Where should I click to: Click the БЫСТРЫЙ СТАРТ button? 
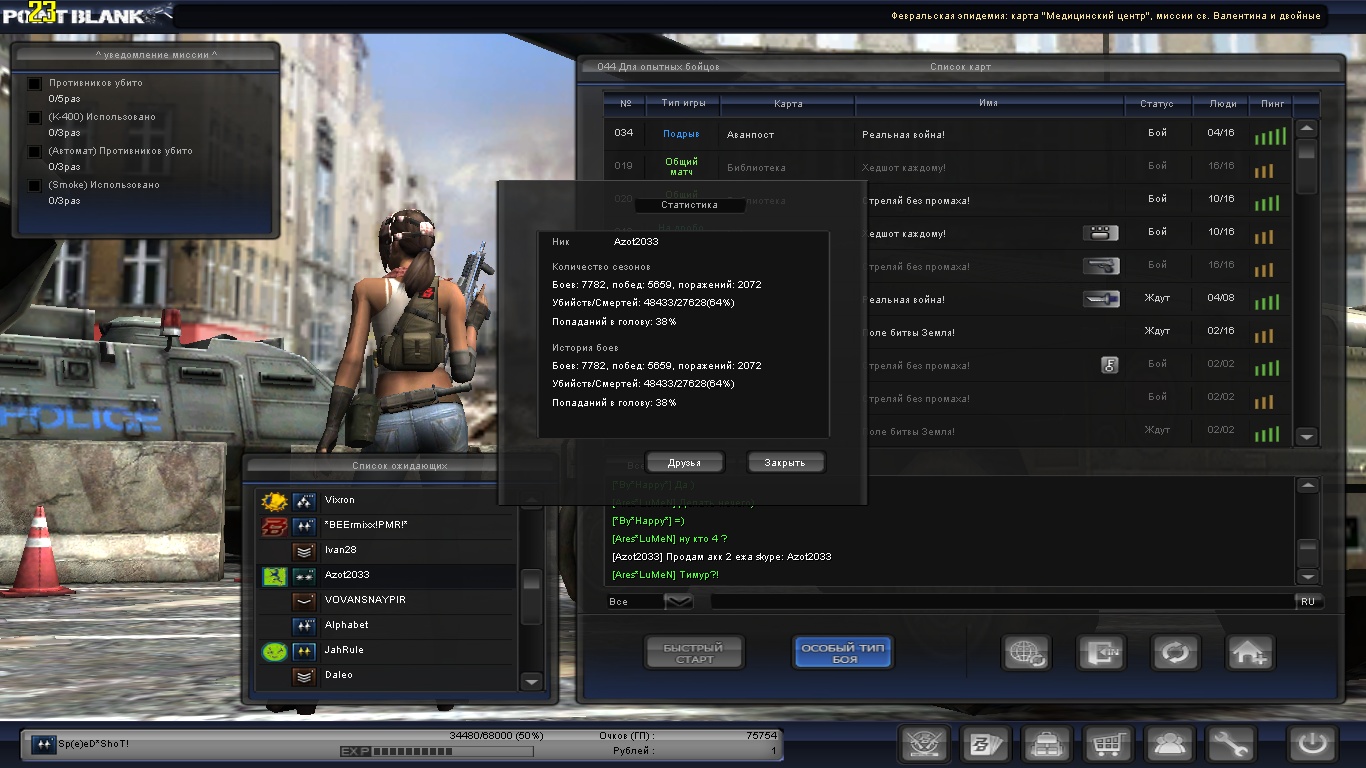694,653
